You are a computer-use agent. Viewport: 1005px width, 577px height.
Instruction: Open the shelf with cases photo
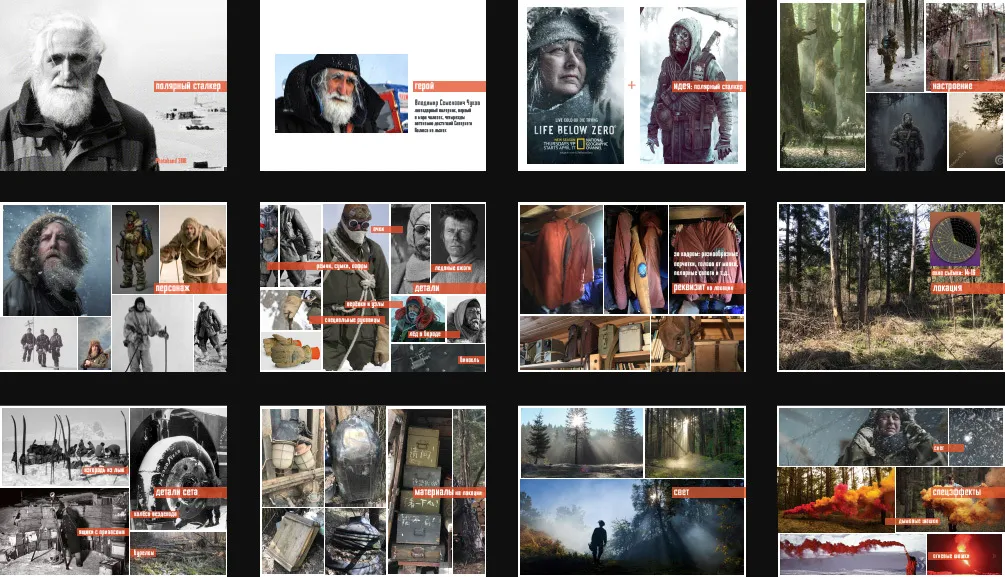point(584,344)
